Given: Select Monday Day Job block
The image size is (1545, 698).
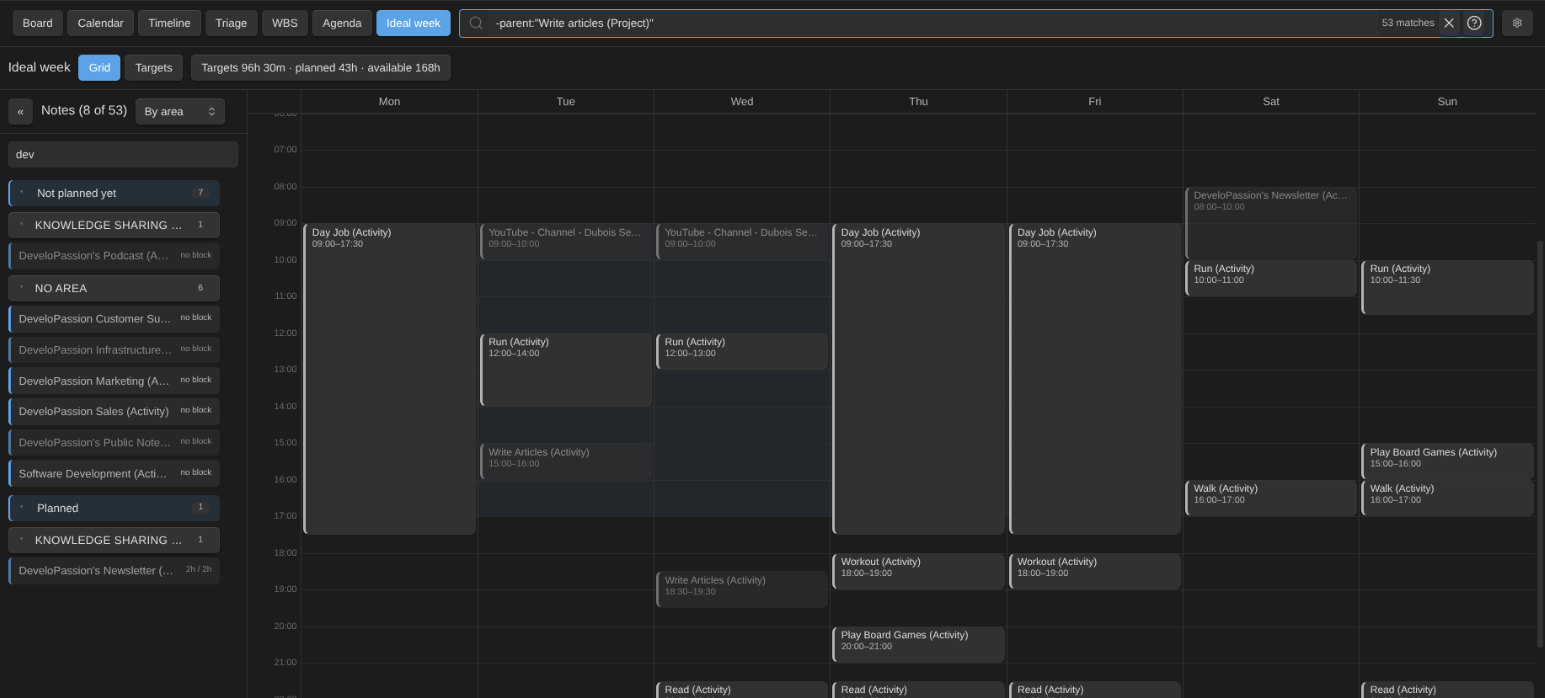Looking at the screenshot, I should 389,379.
